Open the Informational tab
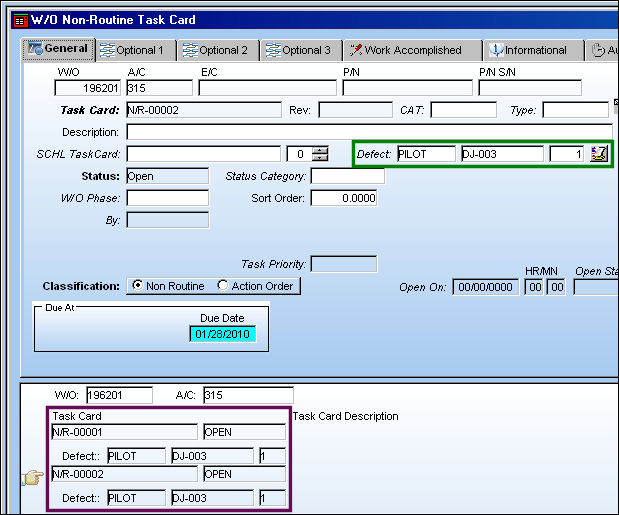 coord(533,51)
